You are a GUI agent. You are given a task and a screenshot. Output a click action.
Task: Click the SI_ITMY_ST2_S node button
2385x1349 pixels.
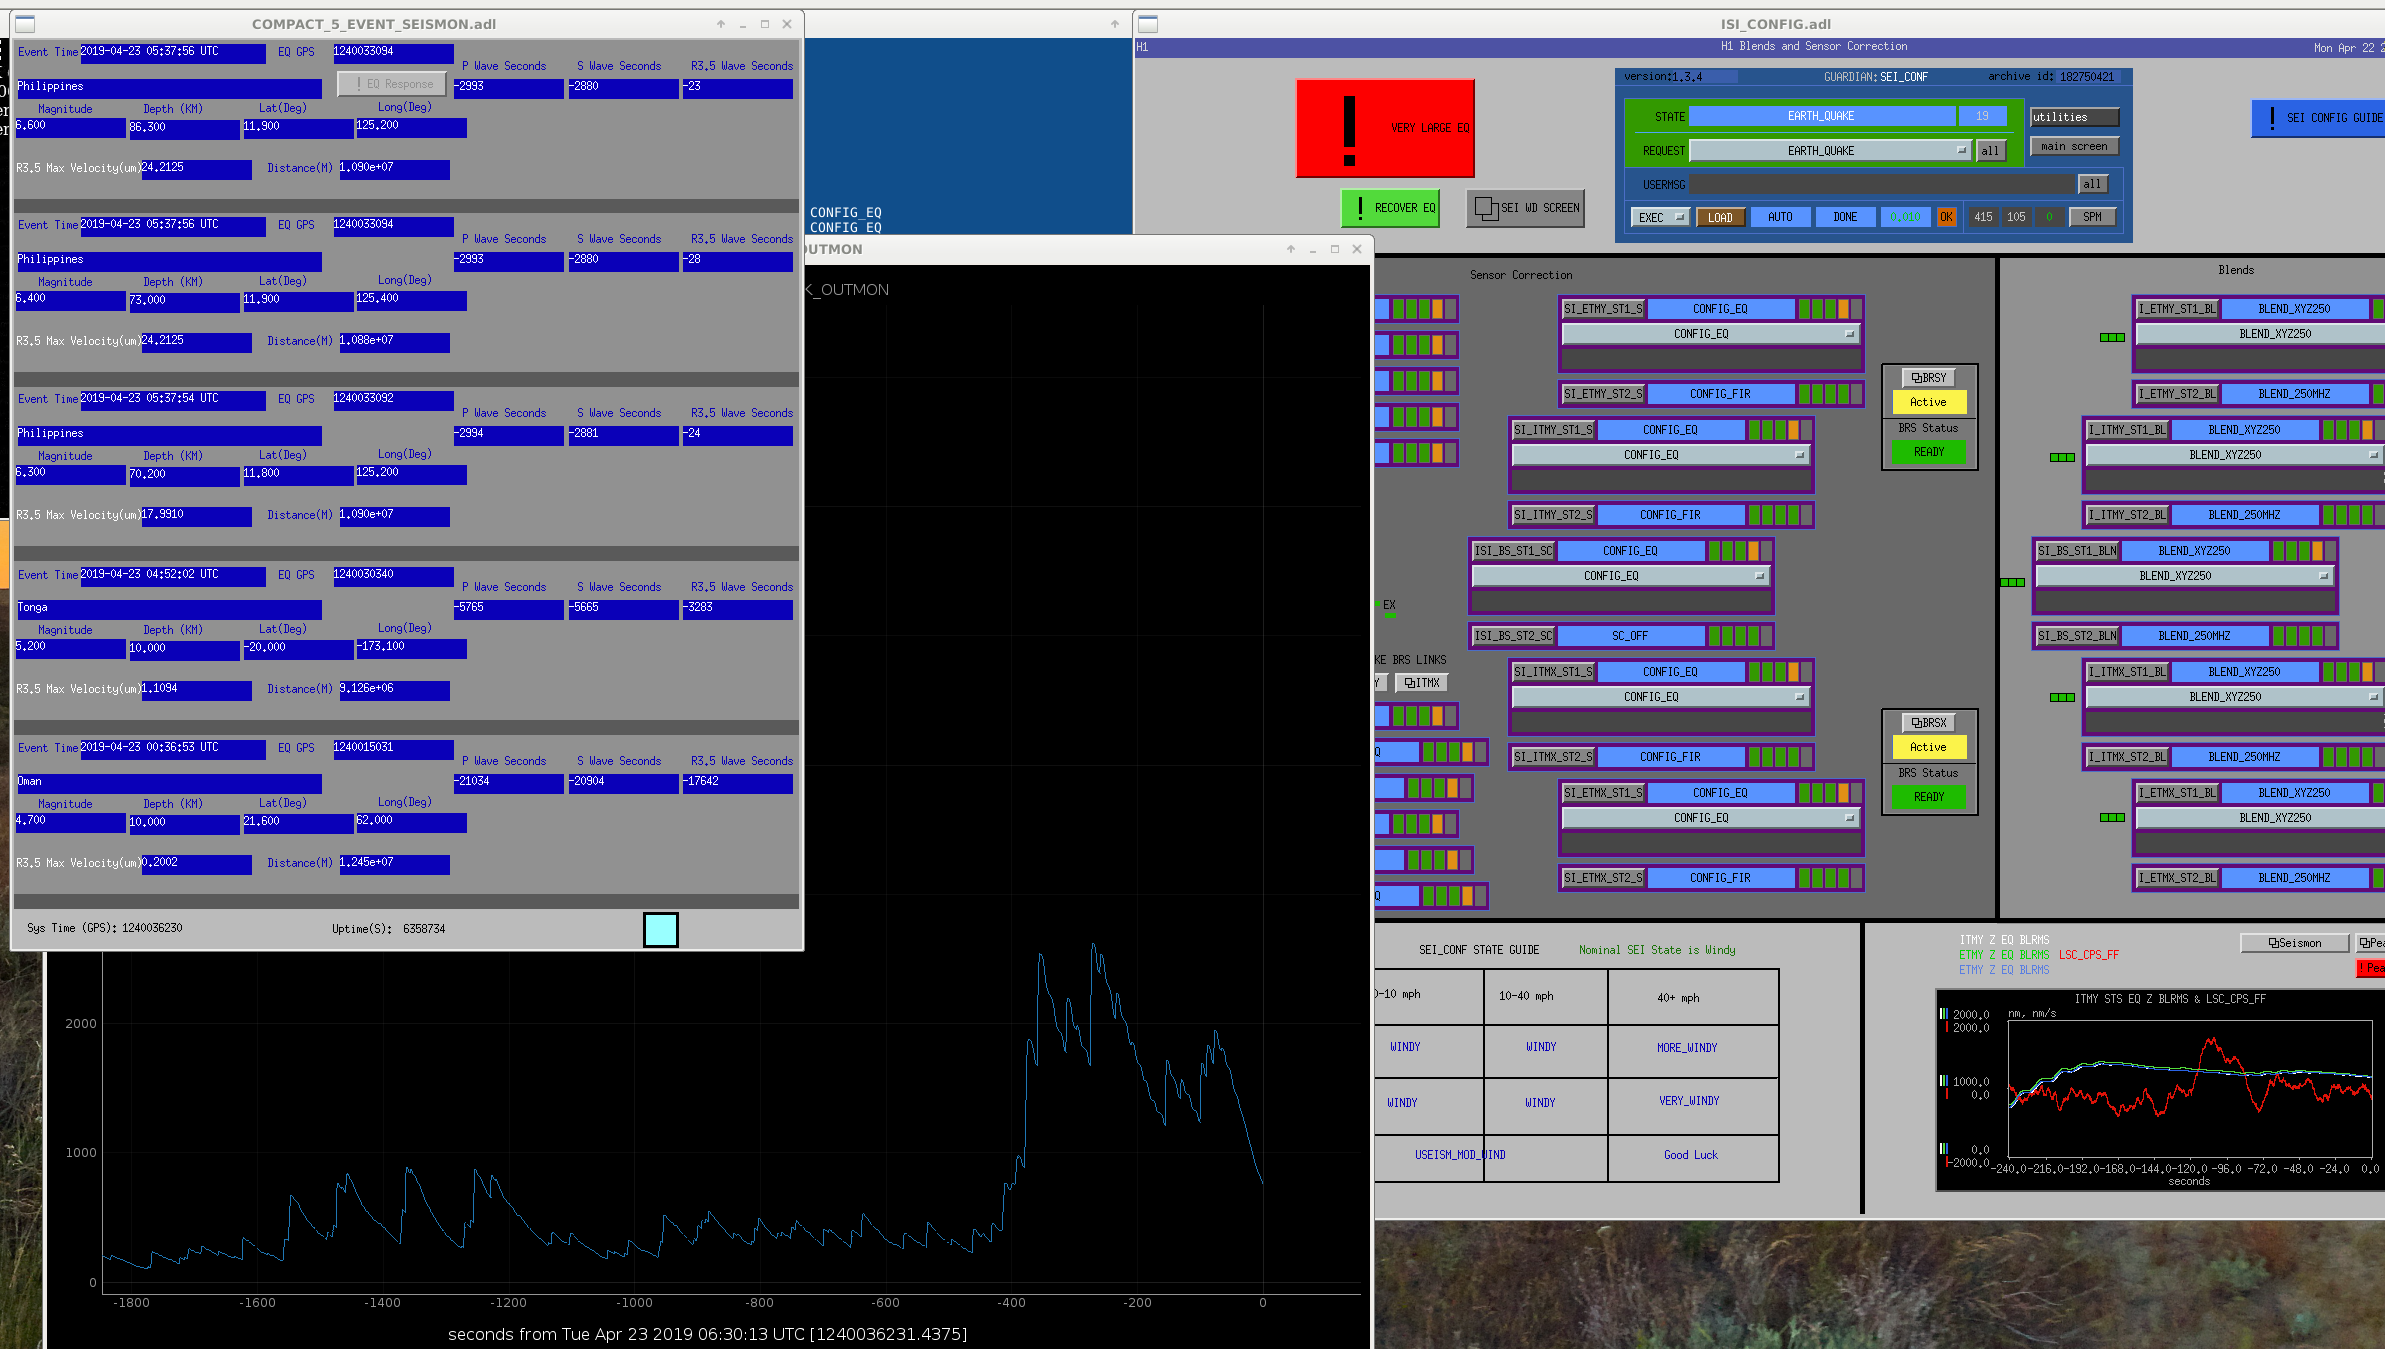click(1553, 515)
